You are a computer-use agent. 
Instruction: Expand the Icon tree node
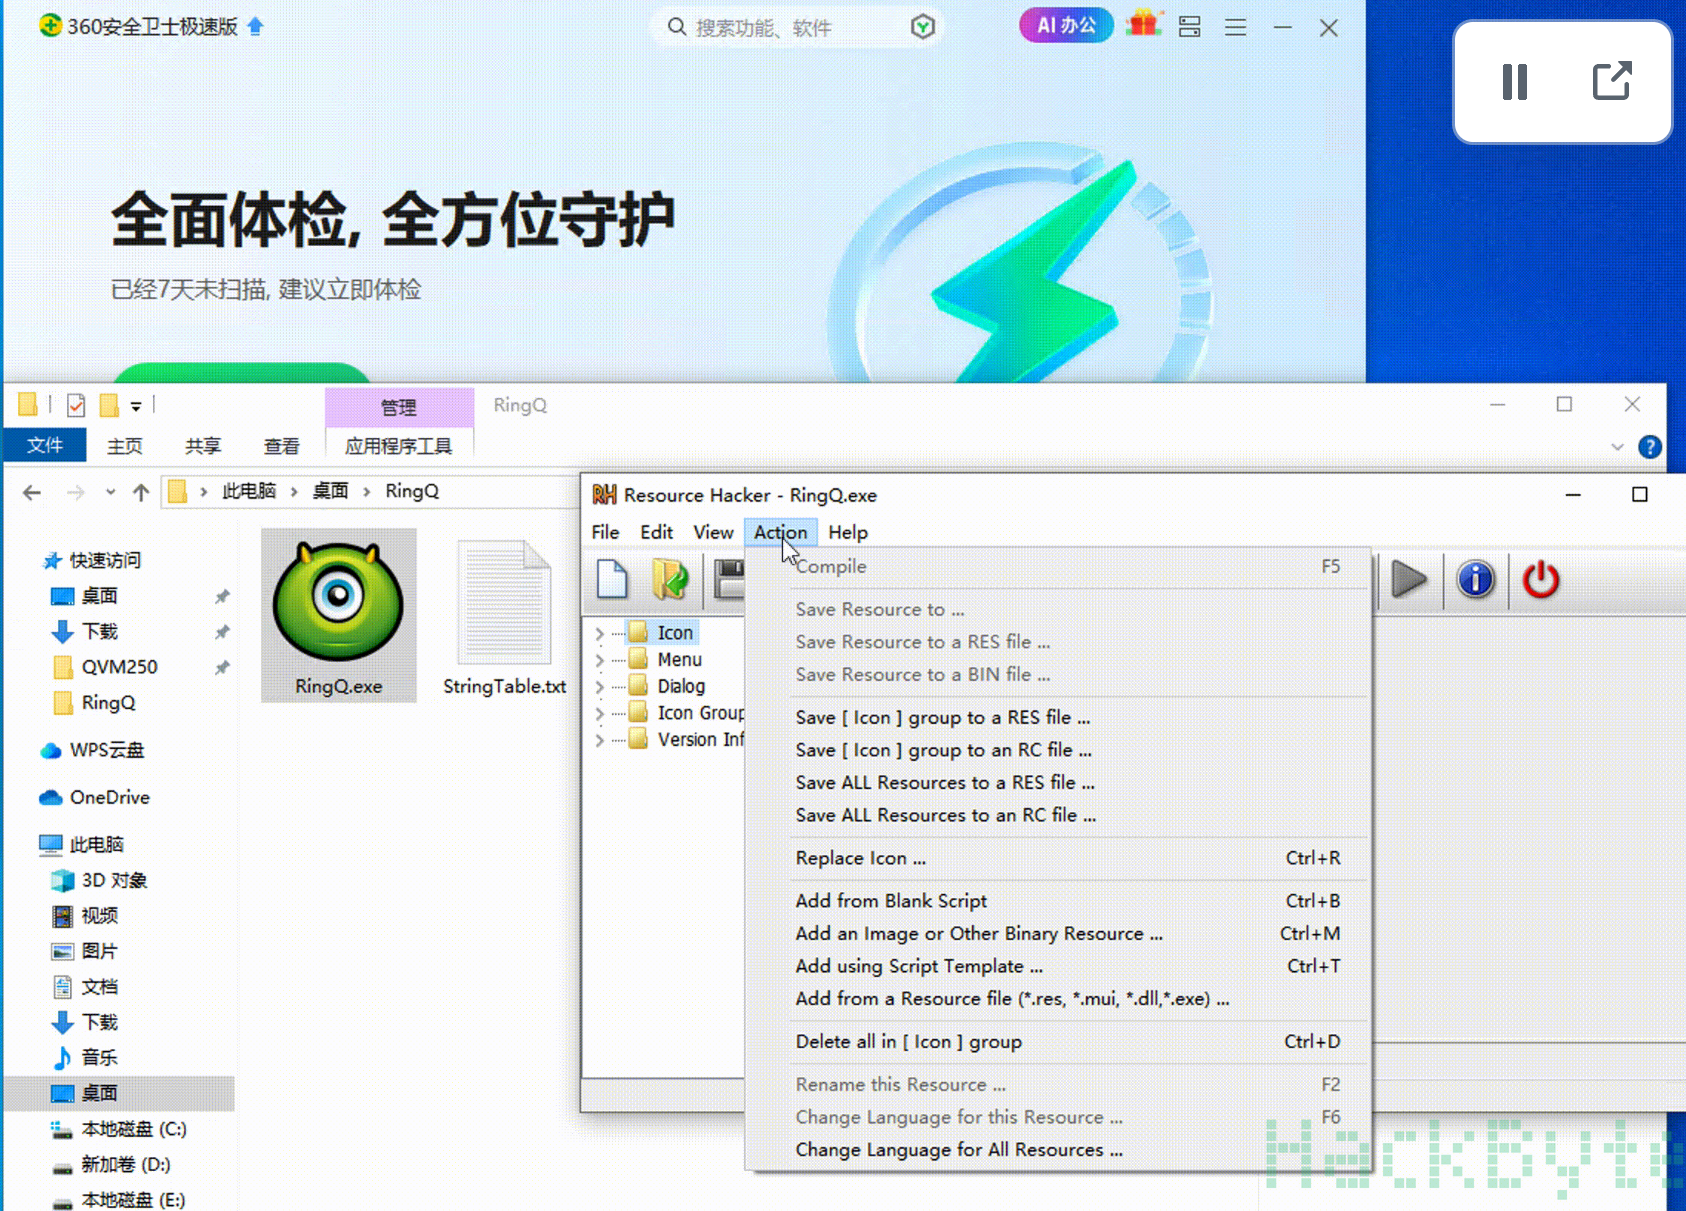(x=599, y=633)
